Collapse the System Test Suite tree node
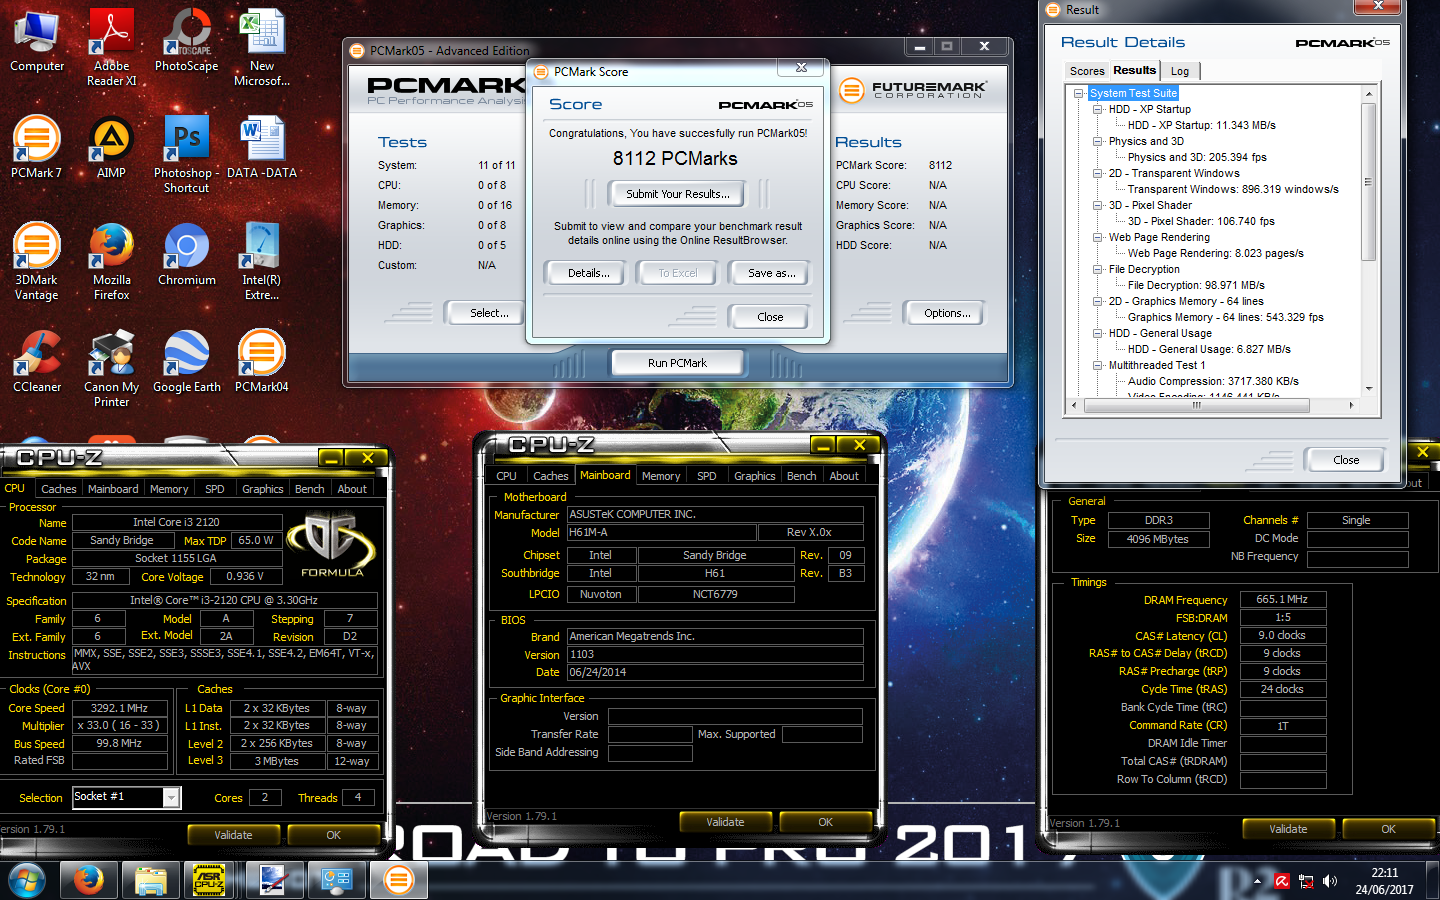 pos(1079,93)
